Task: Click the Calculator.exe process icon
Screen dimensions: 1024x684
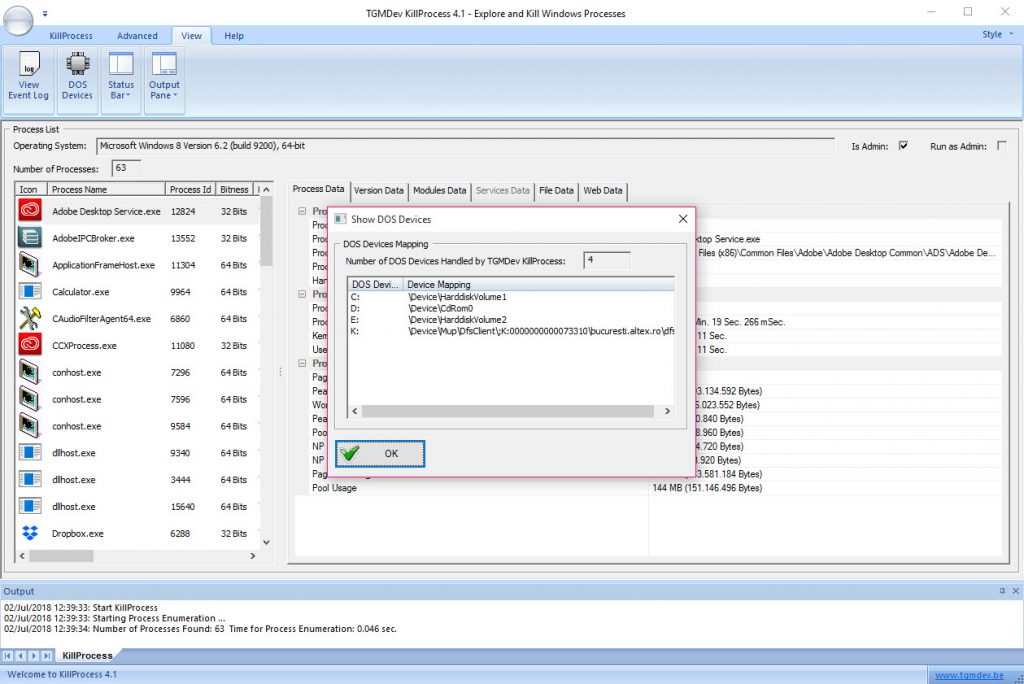Action: click(x=30, y=291)
